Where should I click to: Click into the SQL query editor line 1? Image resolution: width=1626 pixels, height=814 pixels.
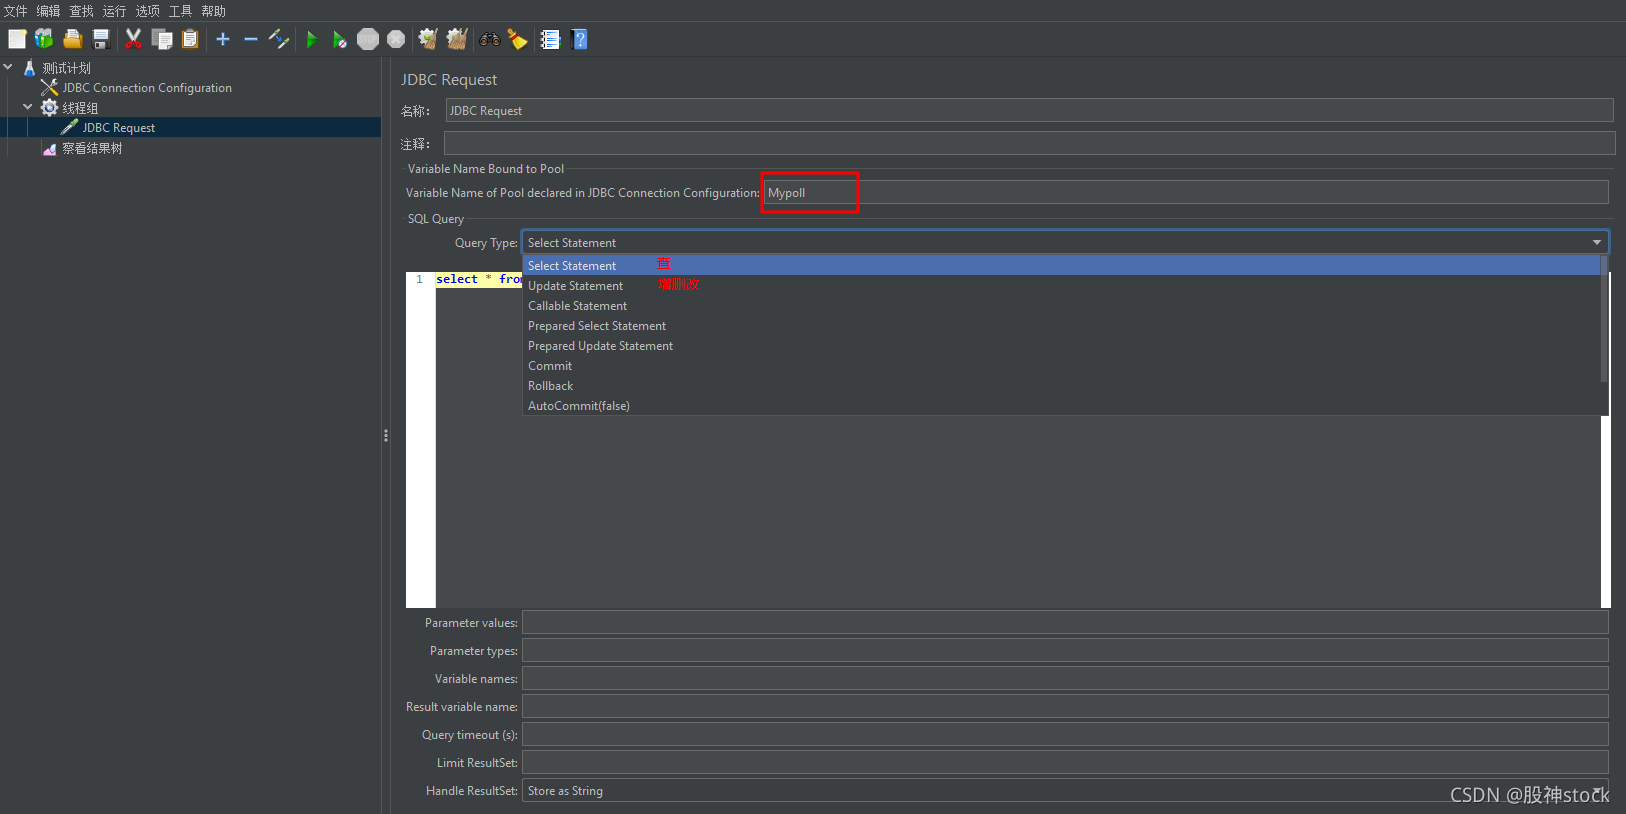tap(478, 279)
